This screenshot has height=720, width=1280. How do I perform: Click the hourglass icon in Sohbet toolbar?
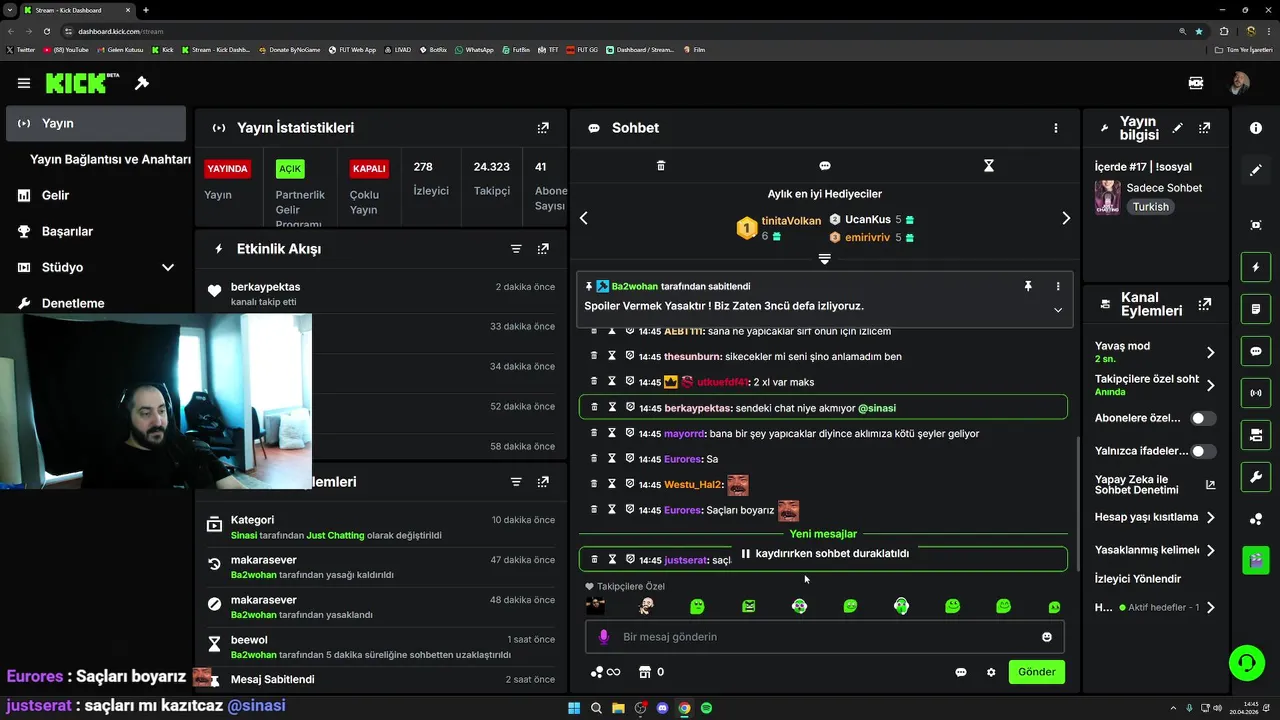989,166
